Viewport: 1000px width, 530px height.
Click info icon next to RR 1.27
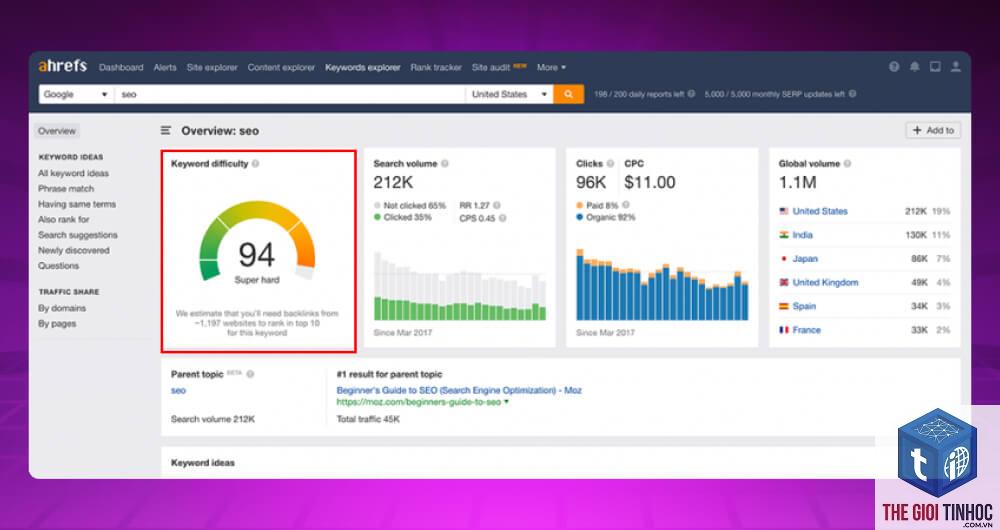point(497,205)
